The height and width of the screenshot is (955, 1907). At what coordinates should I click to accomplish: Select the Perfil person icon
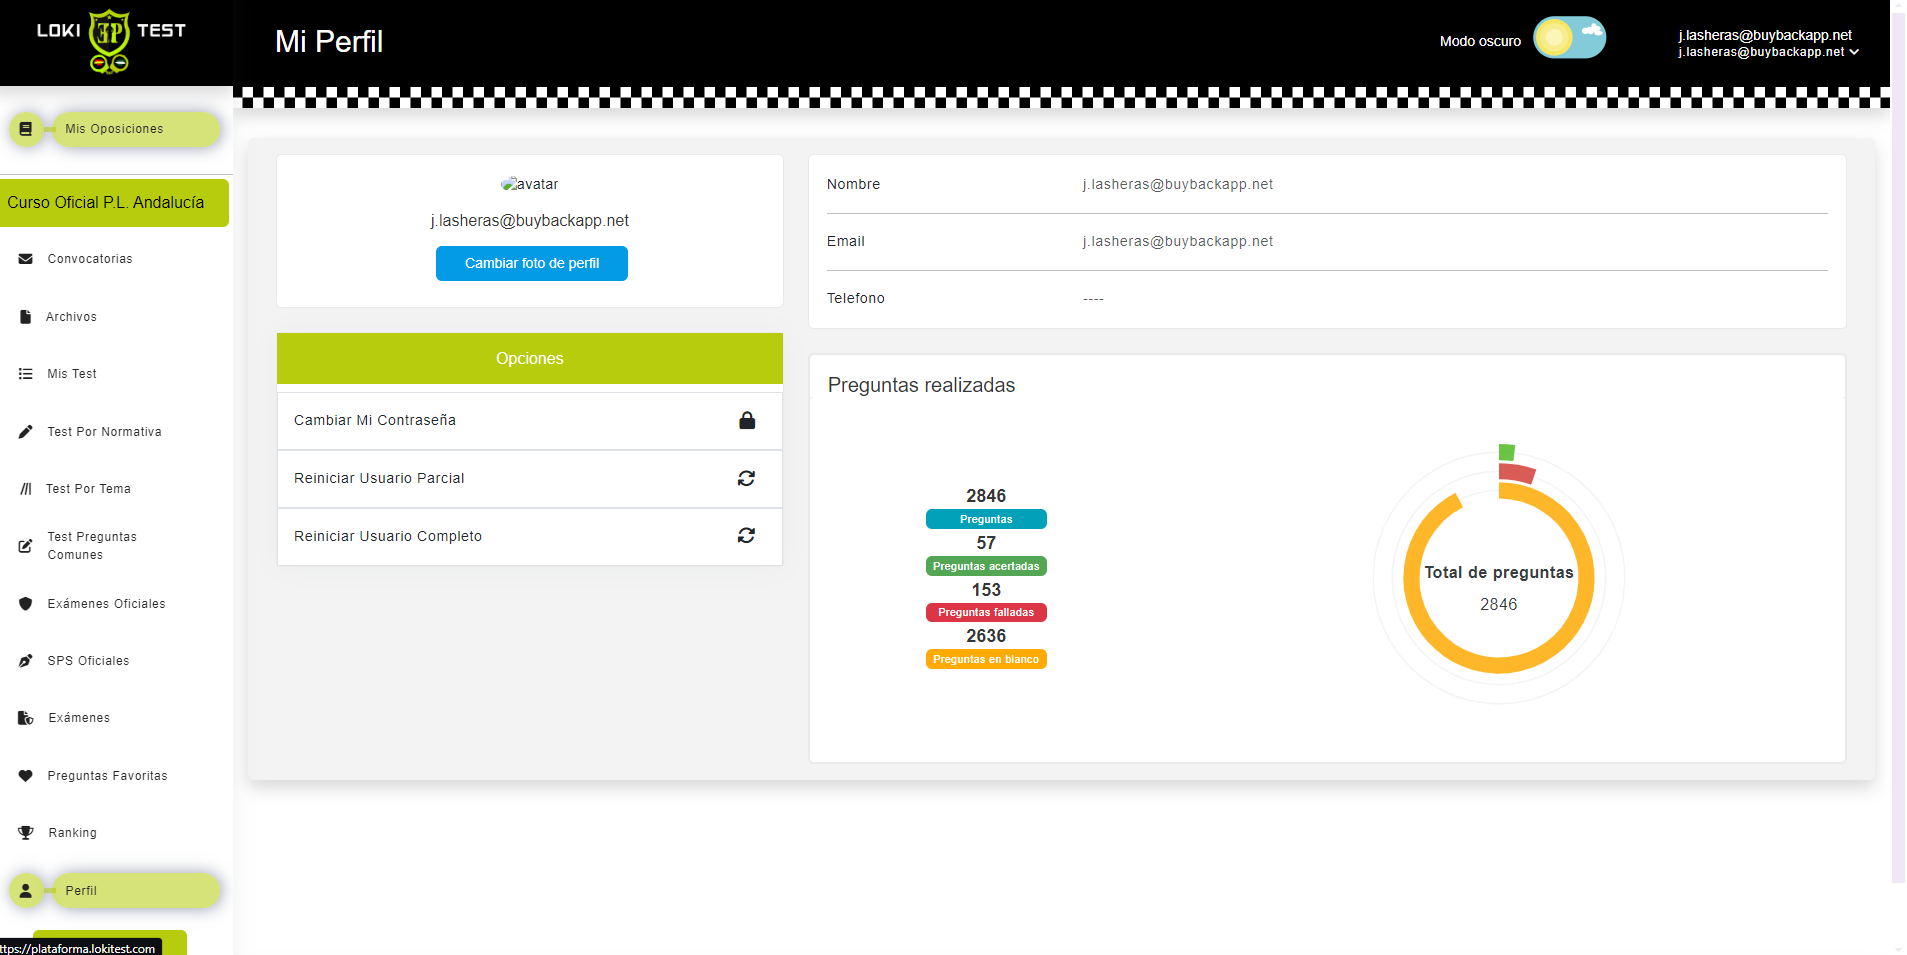tap(27, 890)
